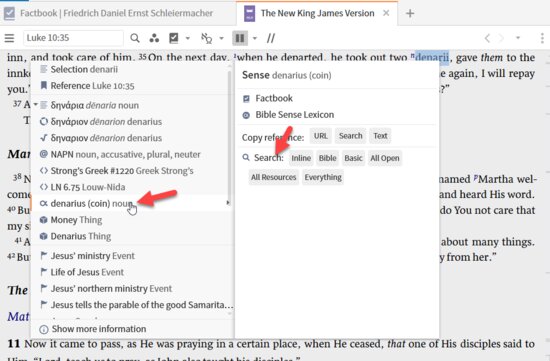Click the code brackets icon beside Strong's Greek

coord(43,171)
